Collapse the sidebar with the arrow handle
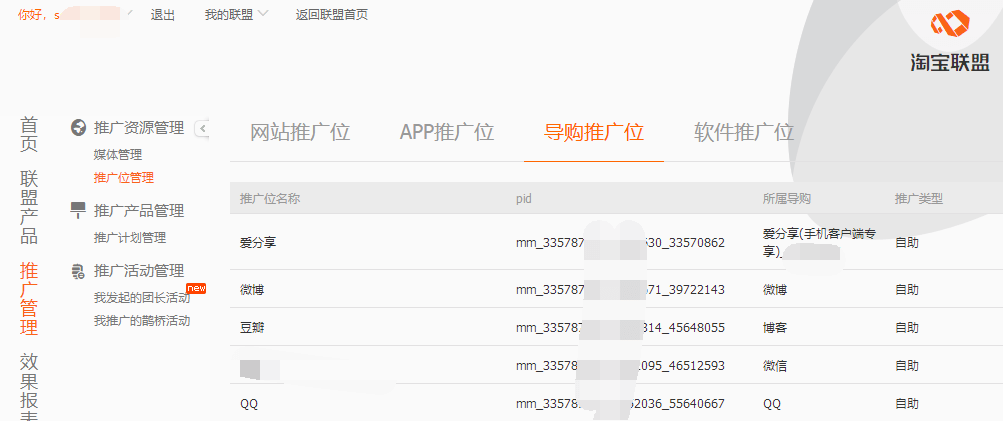This screenshot has width=1003, height=421. 202,128
